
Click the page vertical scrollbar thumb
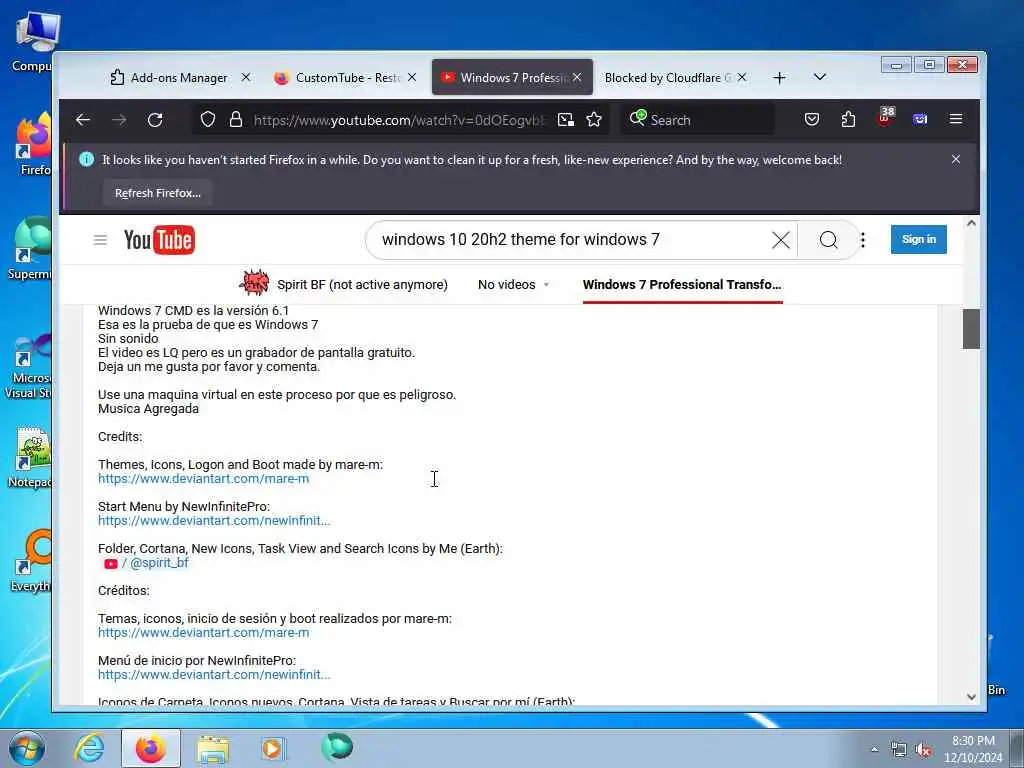coord(971,329)
